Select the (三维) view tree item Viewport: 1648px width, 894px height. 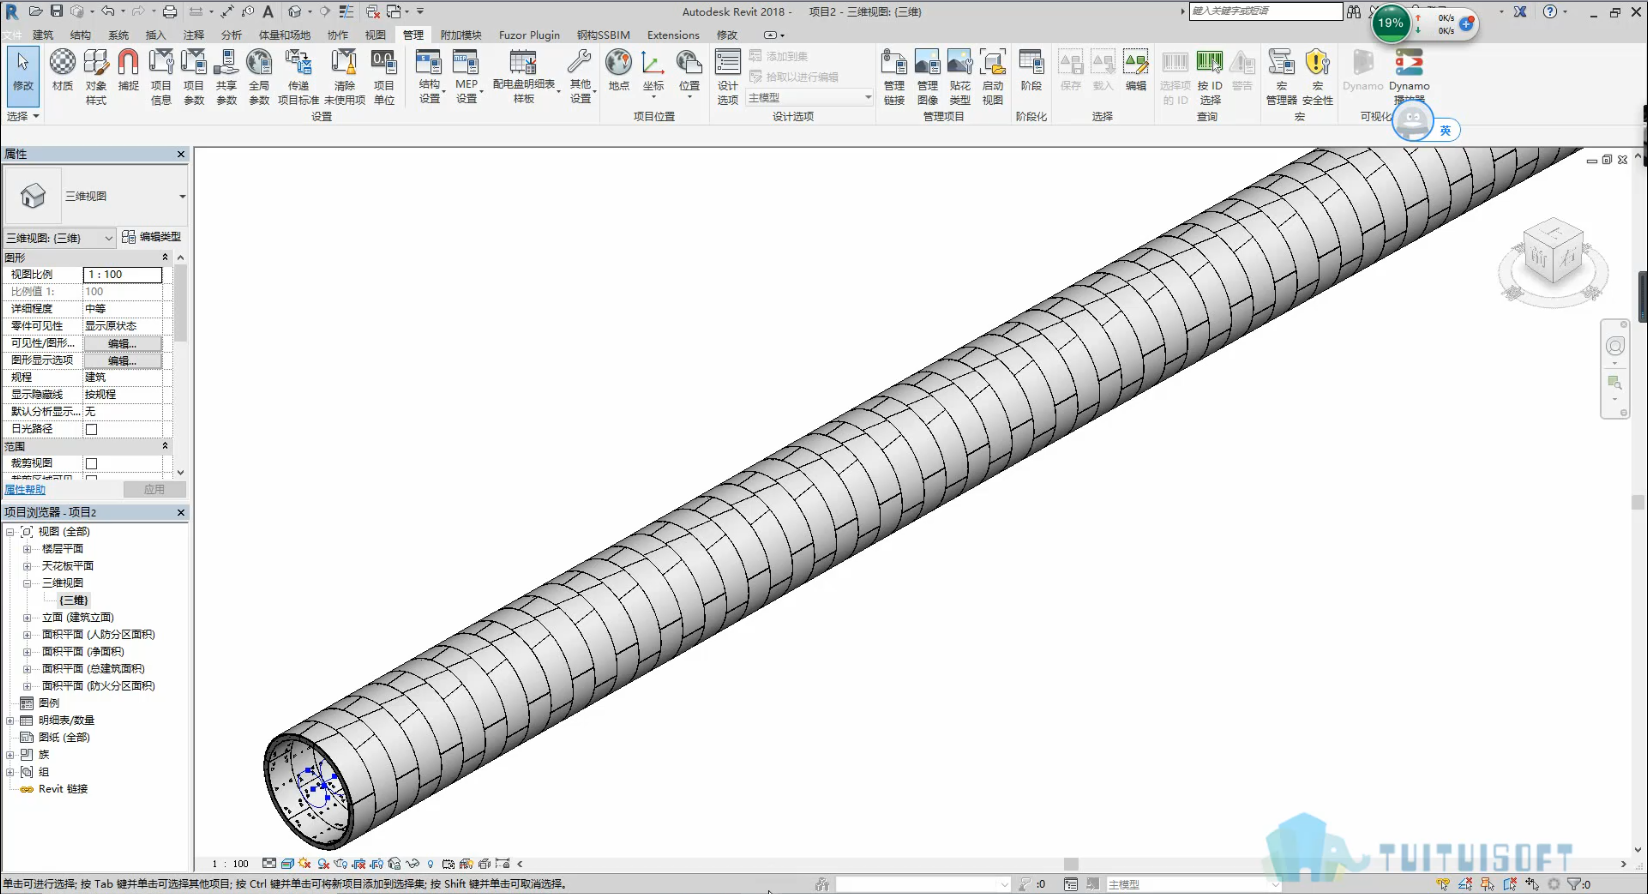(x=74, y=600)
